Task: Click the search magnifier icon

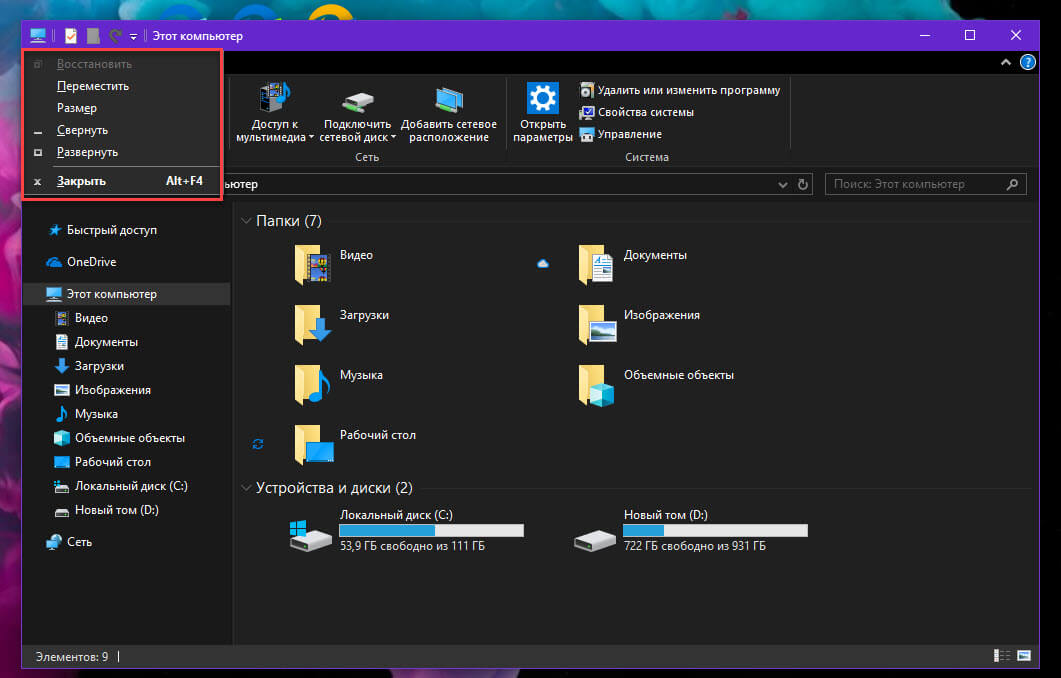Action: click(1012, 184)
